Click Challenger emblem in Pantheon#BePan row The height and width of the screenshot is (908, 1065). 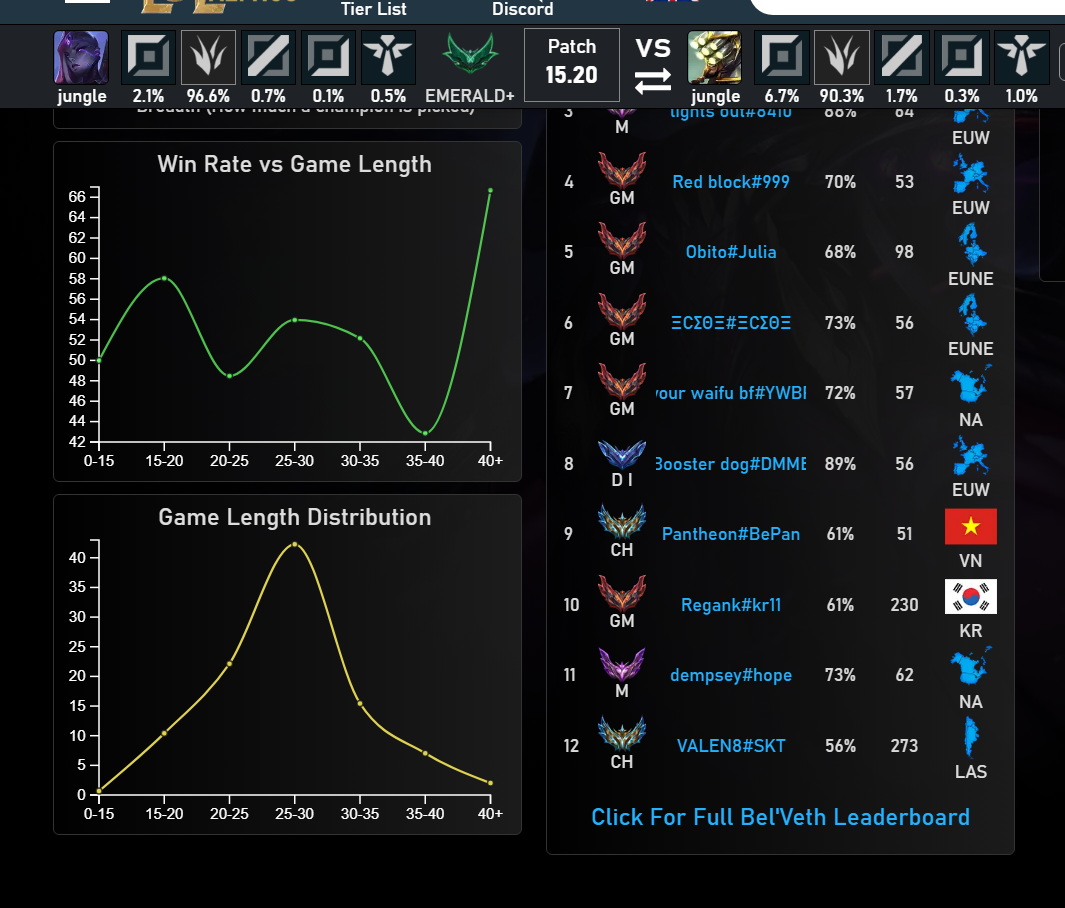[621, 522]
